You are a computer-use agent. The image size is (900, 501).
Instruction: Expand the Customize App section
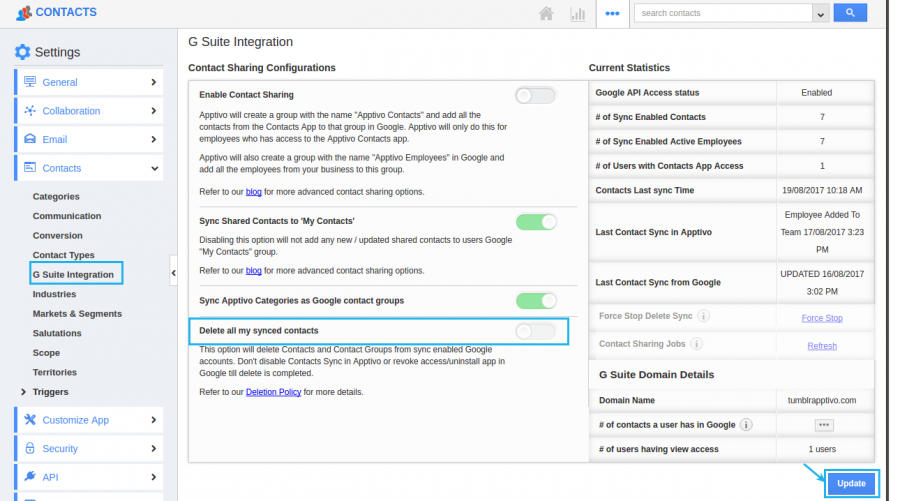(x=153, y=420)
